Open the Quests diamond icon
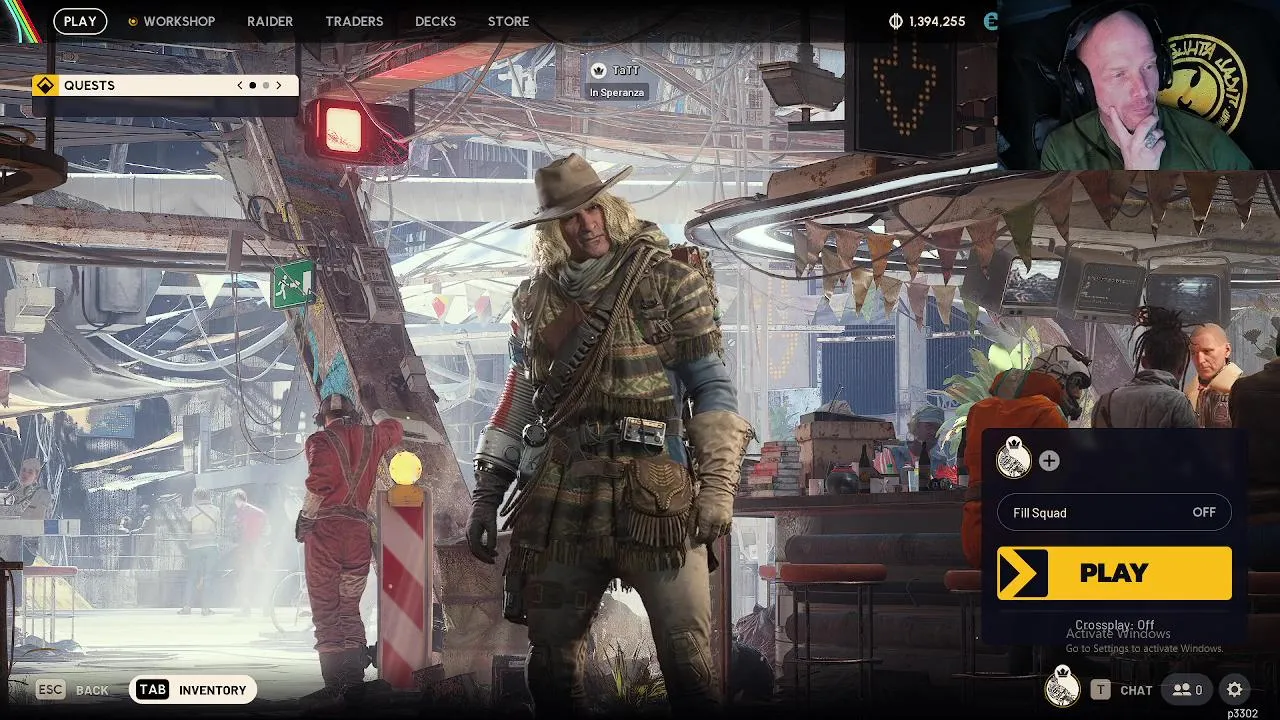 45,85
